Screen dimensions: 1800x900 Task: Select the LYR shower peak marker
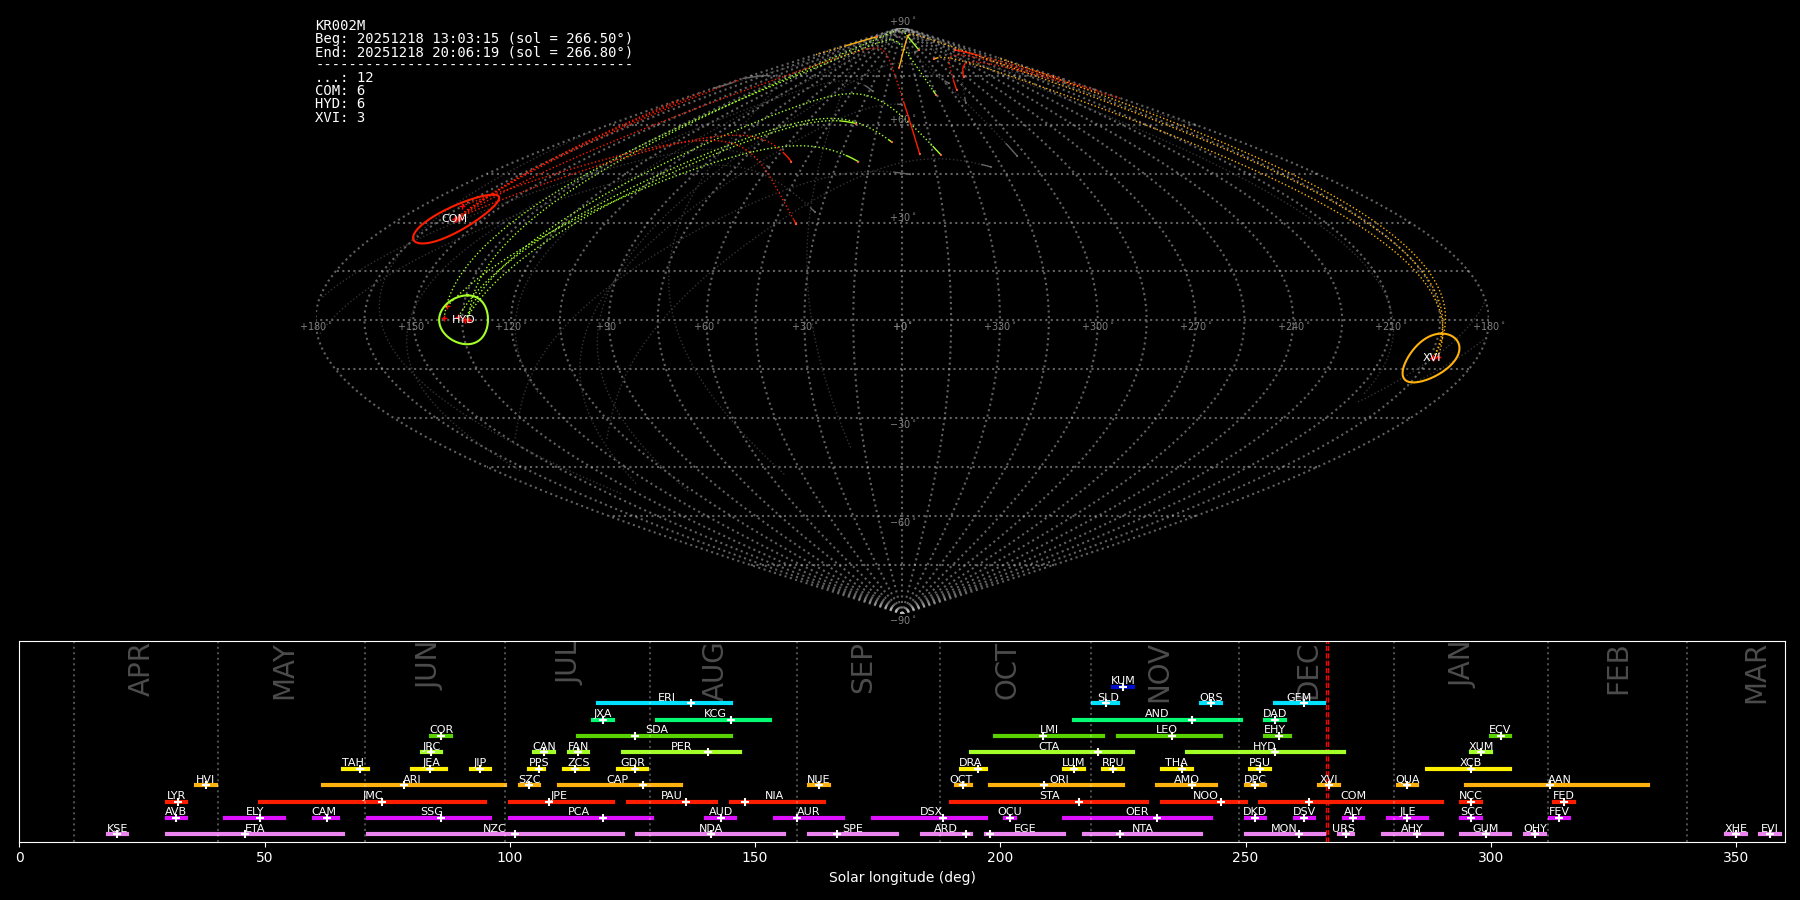[x=177, y=802]
